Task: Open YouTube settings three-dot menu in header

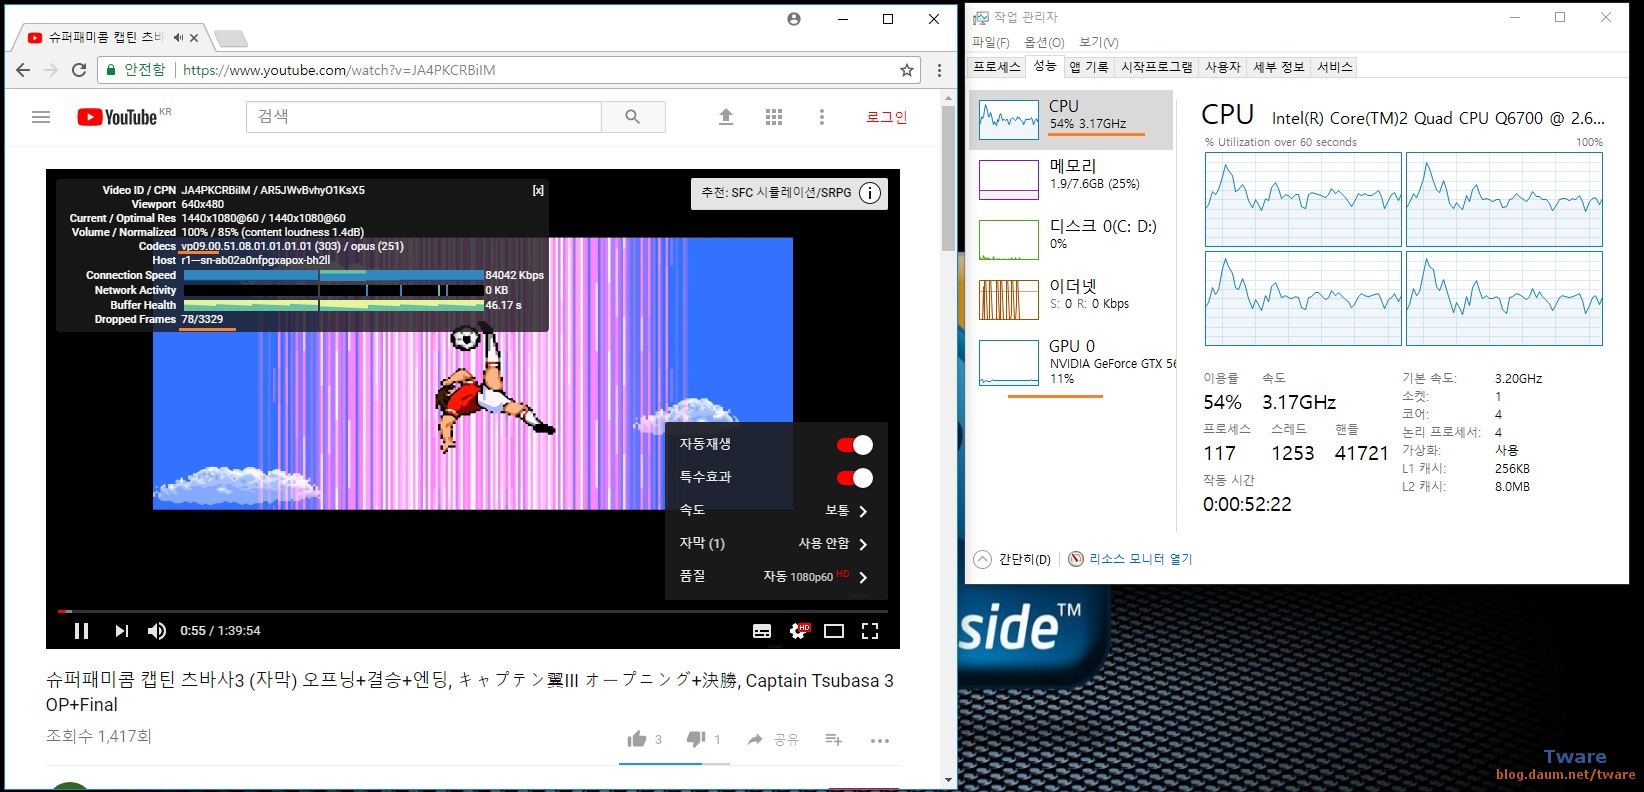Action: pyautogui.click(x=822, y=117)
